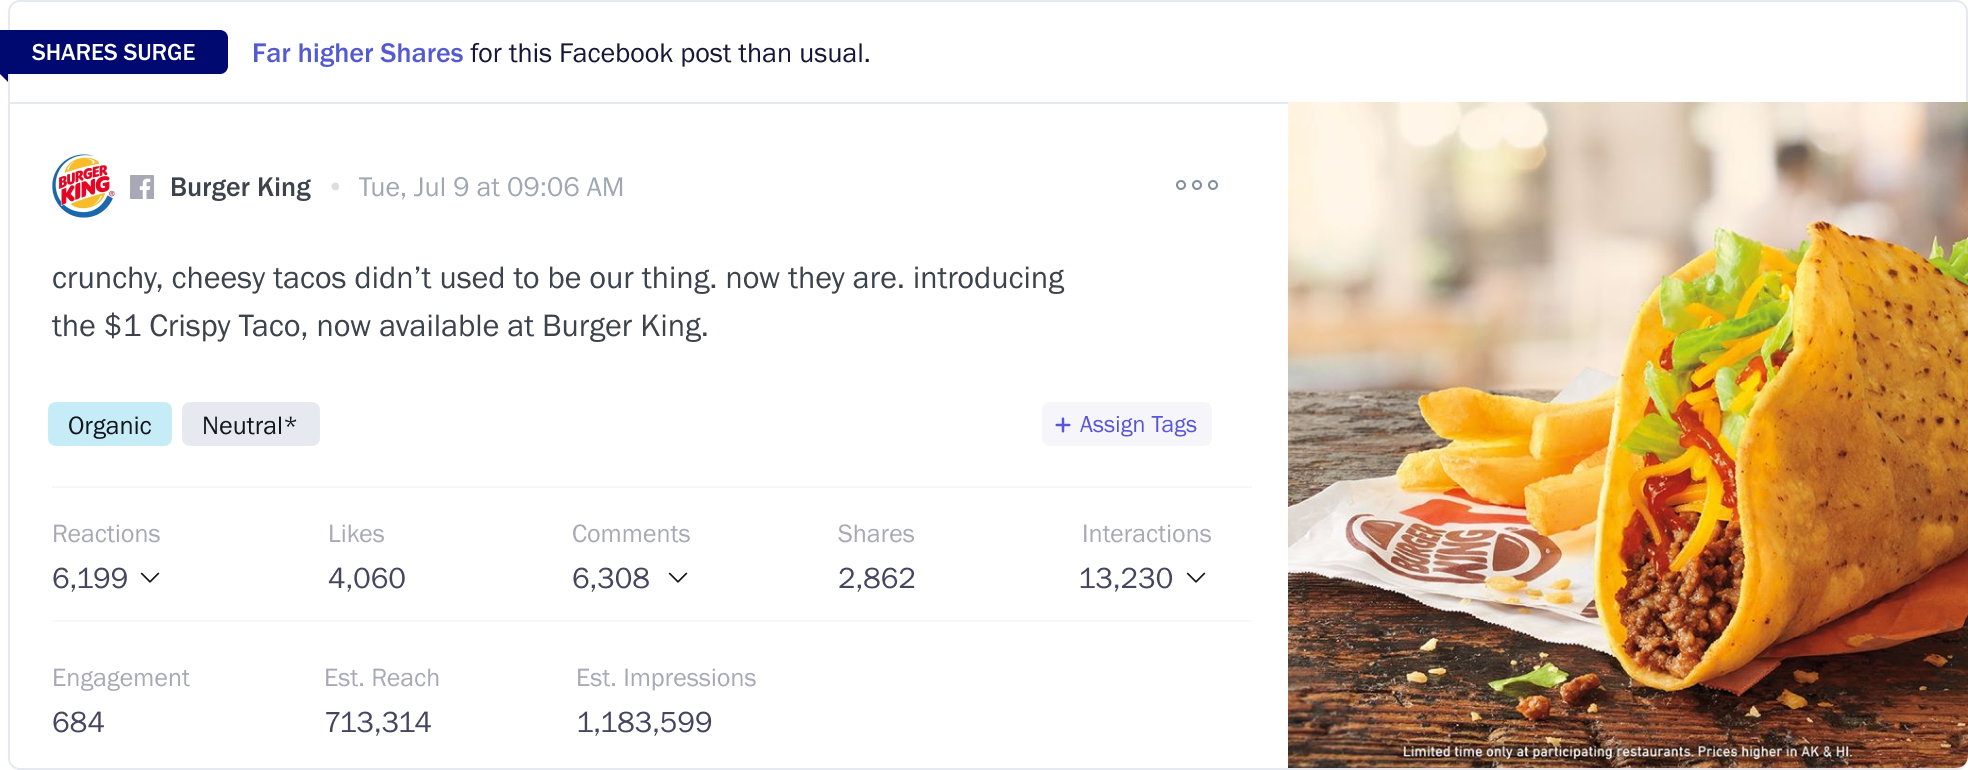
Task: Open the three-dot options menu
Action: tap(1196, 185)
